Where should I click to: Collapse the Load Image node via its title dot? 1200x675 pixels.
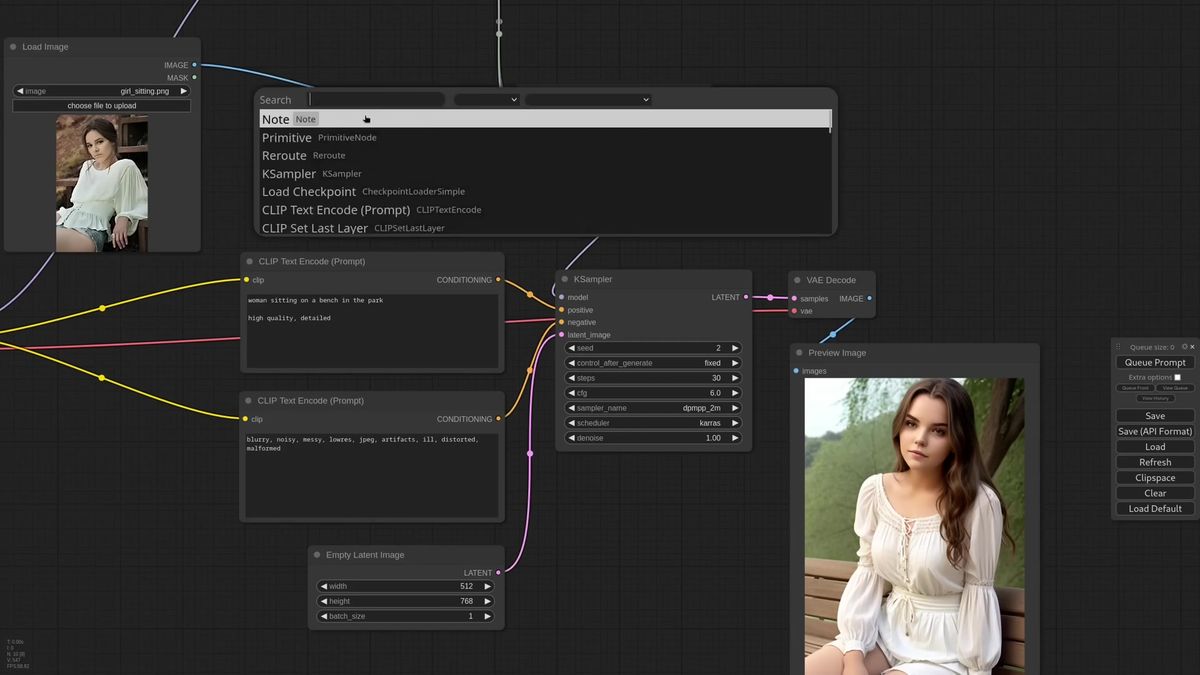tap(13, 47)
